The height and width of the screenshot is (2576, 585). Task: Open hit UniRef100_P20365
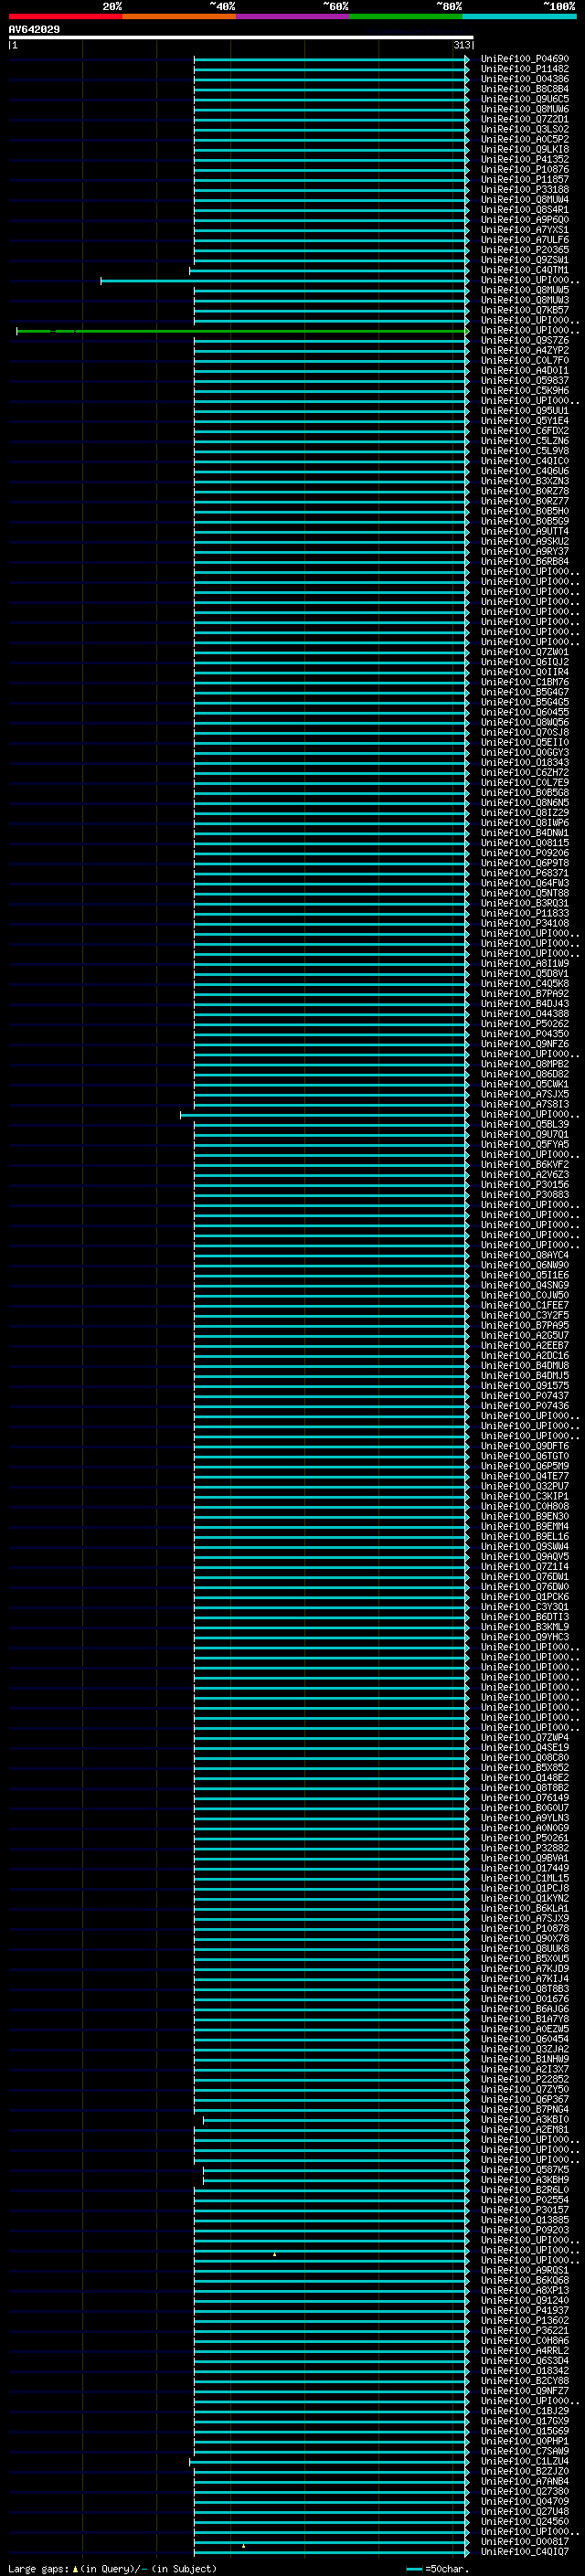pyautogui.click(x=524, y=250)
